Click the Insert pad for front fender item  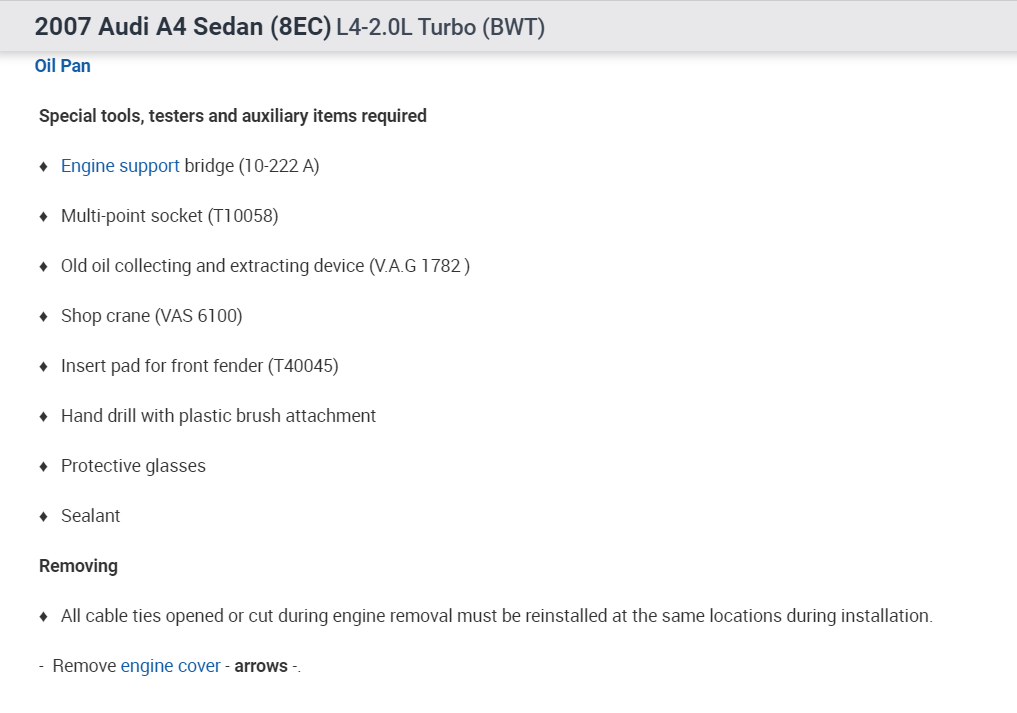pyautogui.click(x=199, y=366)
